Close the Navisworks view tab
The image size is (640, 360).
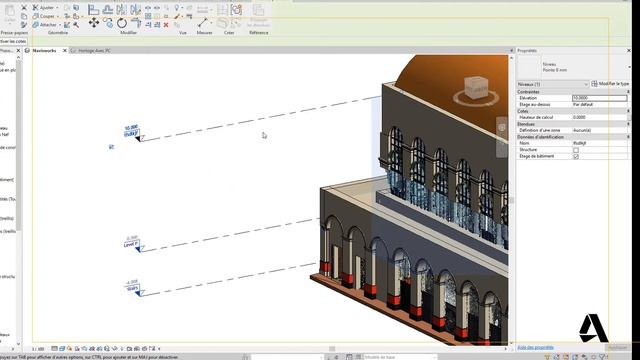click(x=64, y=51)
